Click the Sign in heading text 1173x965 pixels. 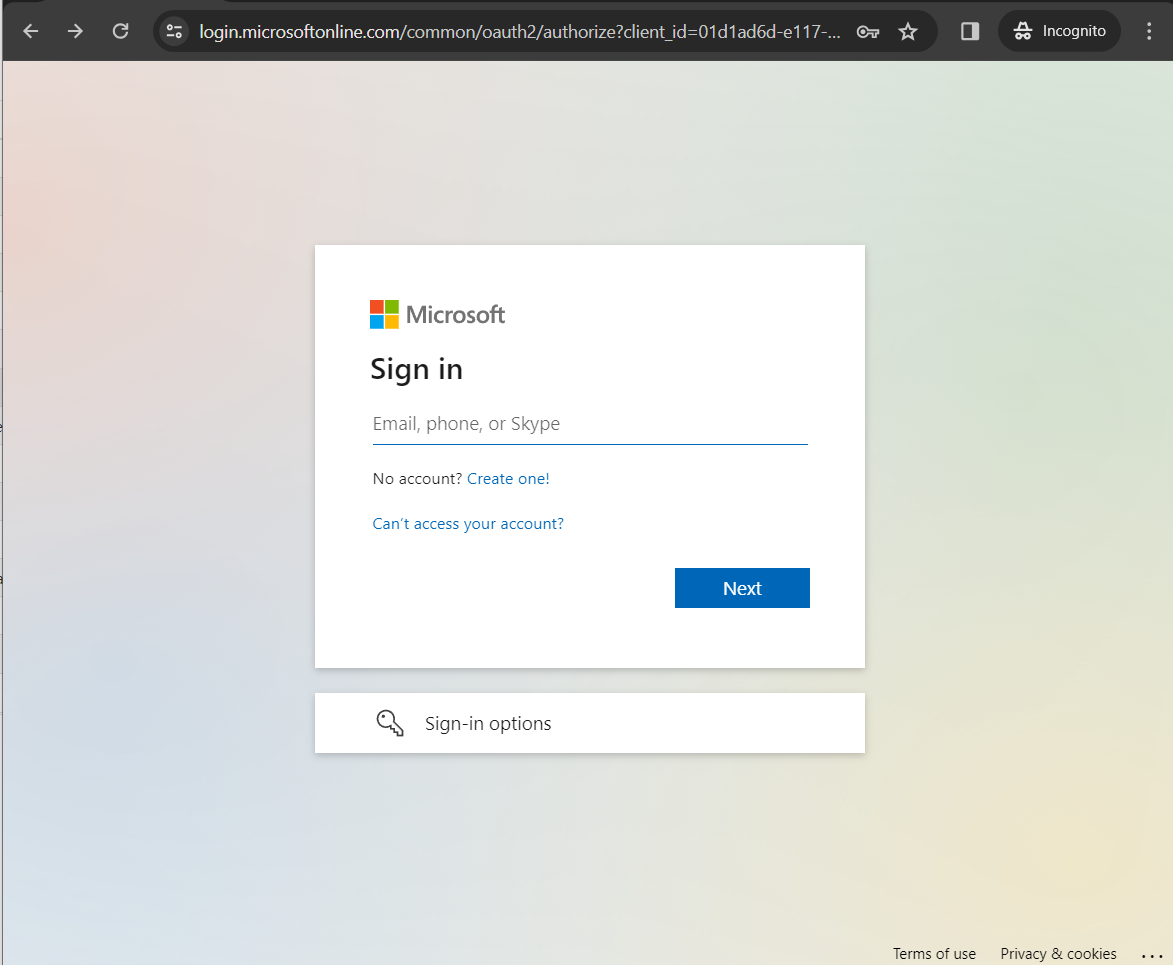point(417,370)
